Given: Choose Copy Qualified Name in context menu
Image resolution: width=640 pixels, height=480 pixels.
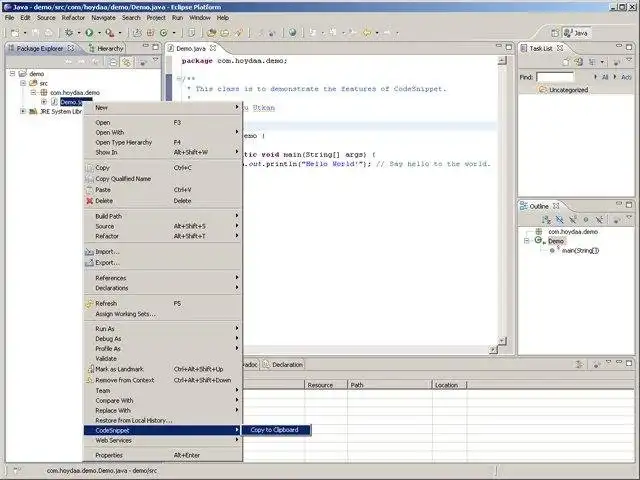Looking at the screenshot, I should (123, 179).
